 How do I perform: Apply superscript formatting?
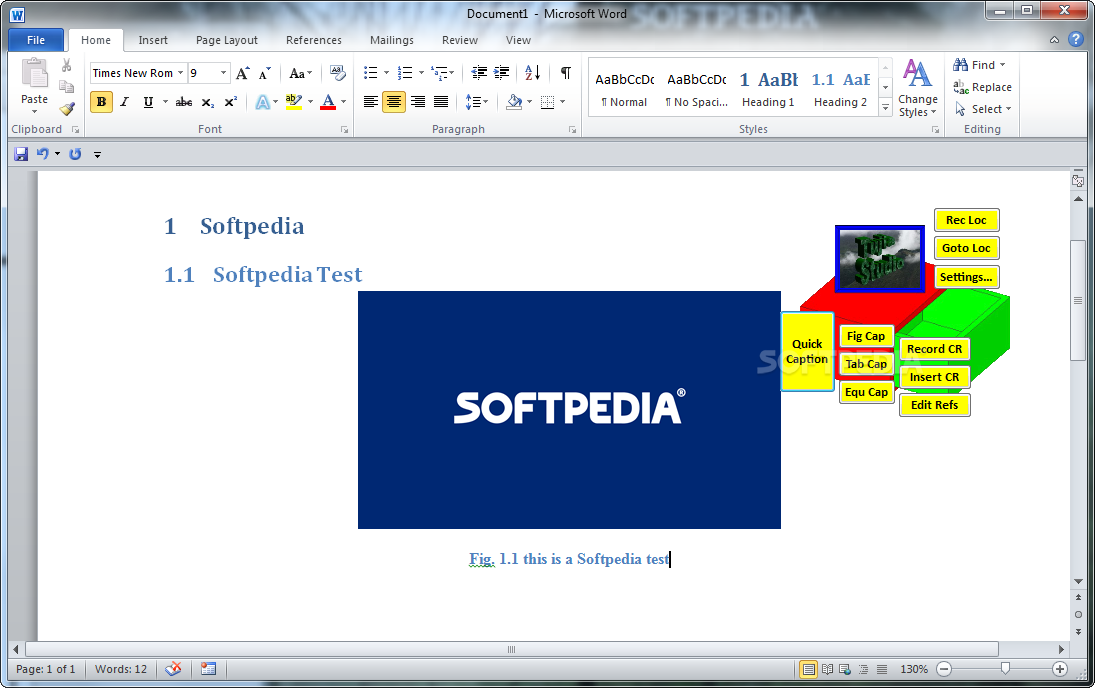pyautogui.click(x=230, y=102)
